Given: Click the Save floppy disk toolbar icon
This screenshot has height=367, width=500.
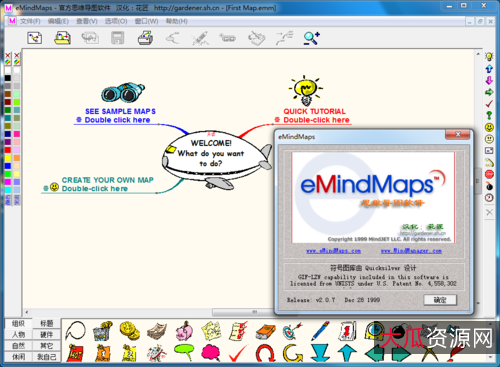Looking at the screenshot, I should tap(117, 38).
